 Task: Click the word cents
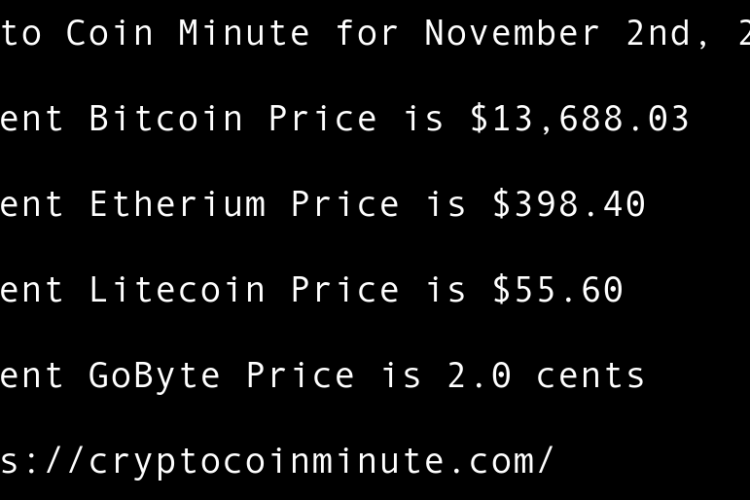(x=591, y=375)
